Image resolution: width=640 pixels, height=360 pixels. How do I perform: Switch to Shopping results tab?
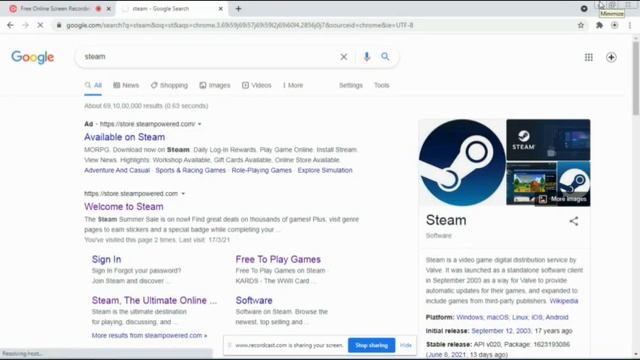tap(169, 85)
